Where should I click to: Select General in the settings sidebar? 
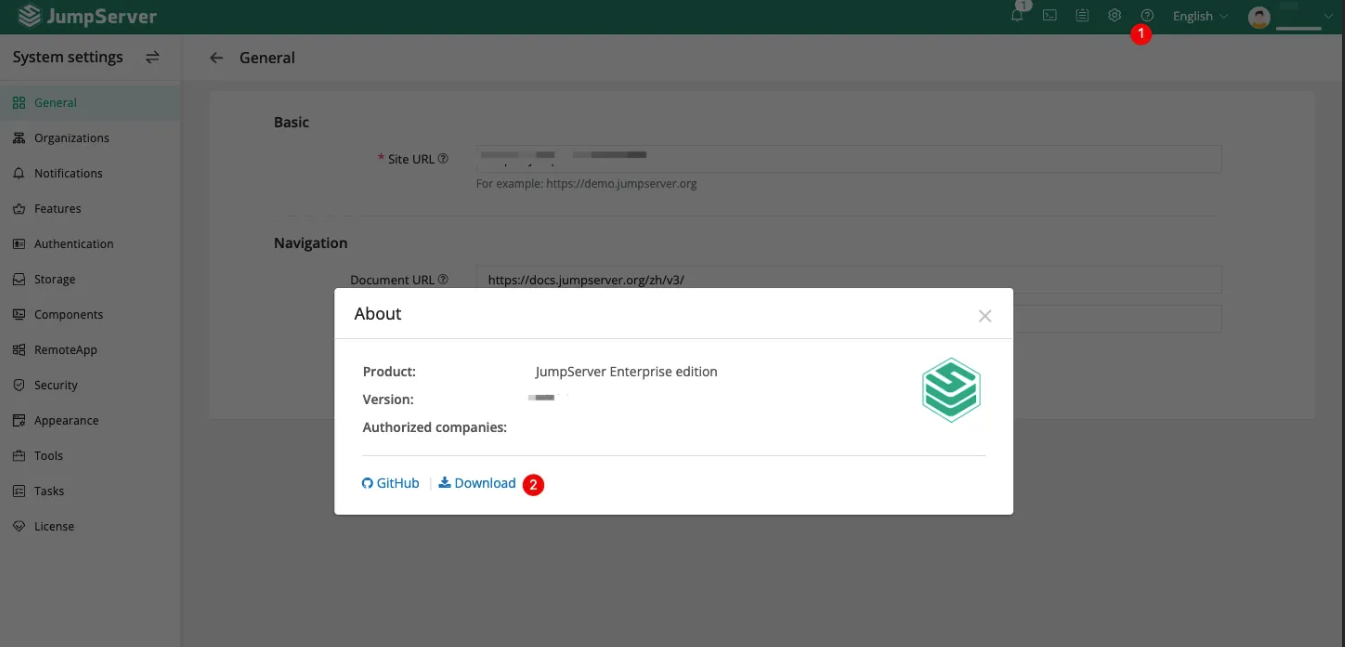(90, 102)
